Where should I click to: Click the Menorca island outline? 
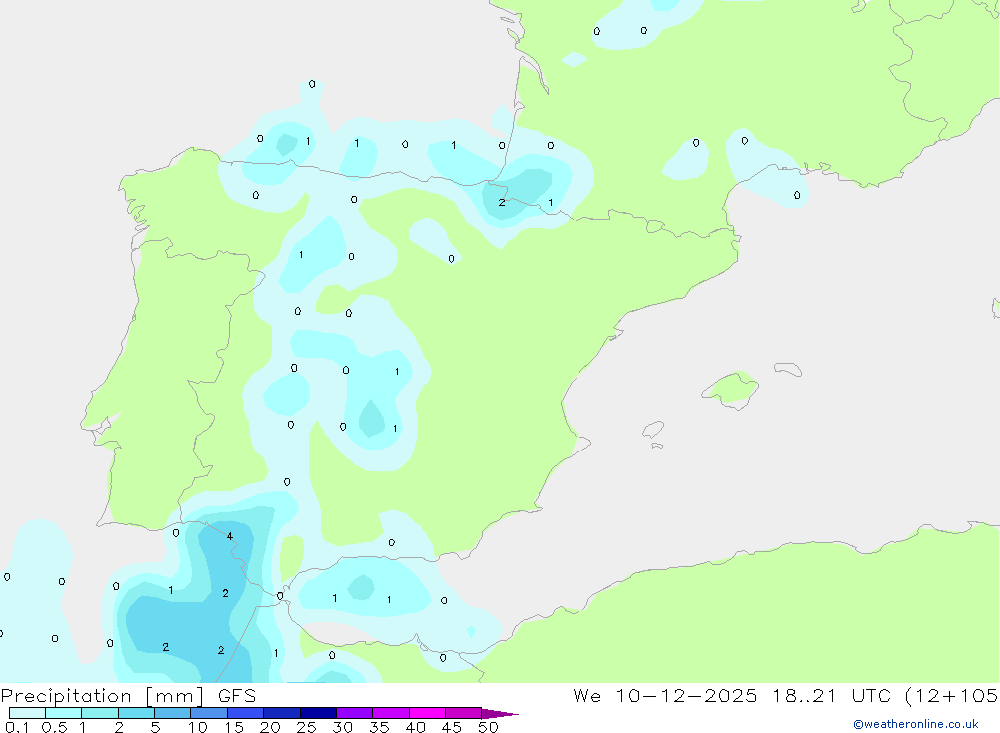[788, 369]
